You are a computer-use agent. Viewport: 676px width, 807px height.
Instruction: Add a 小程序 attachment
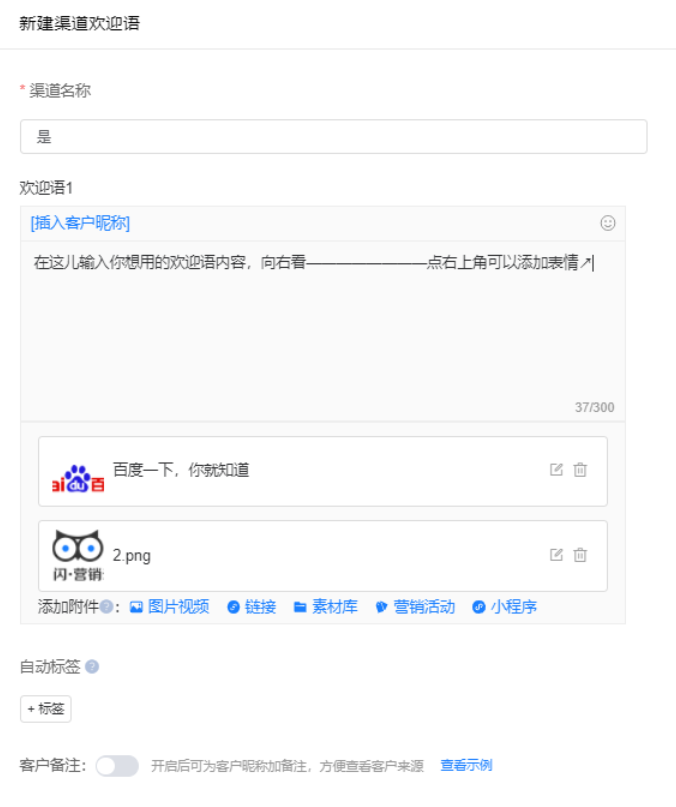pos(505,607)
